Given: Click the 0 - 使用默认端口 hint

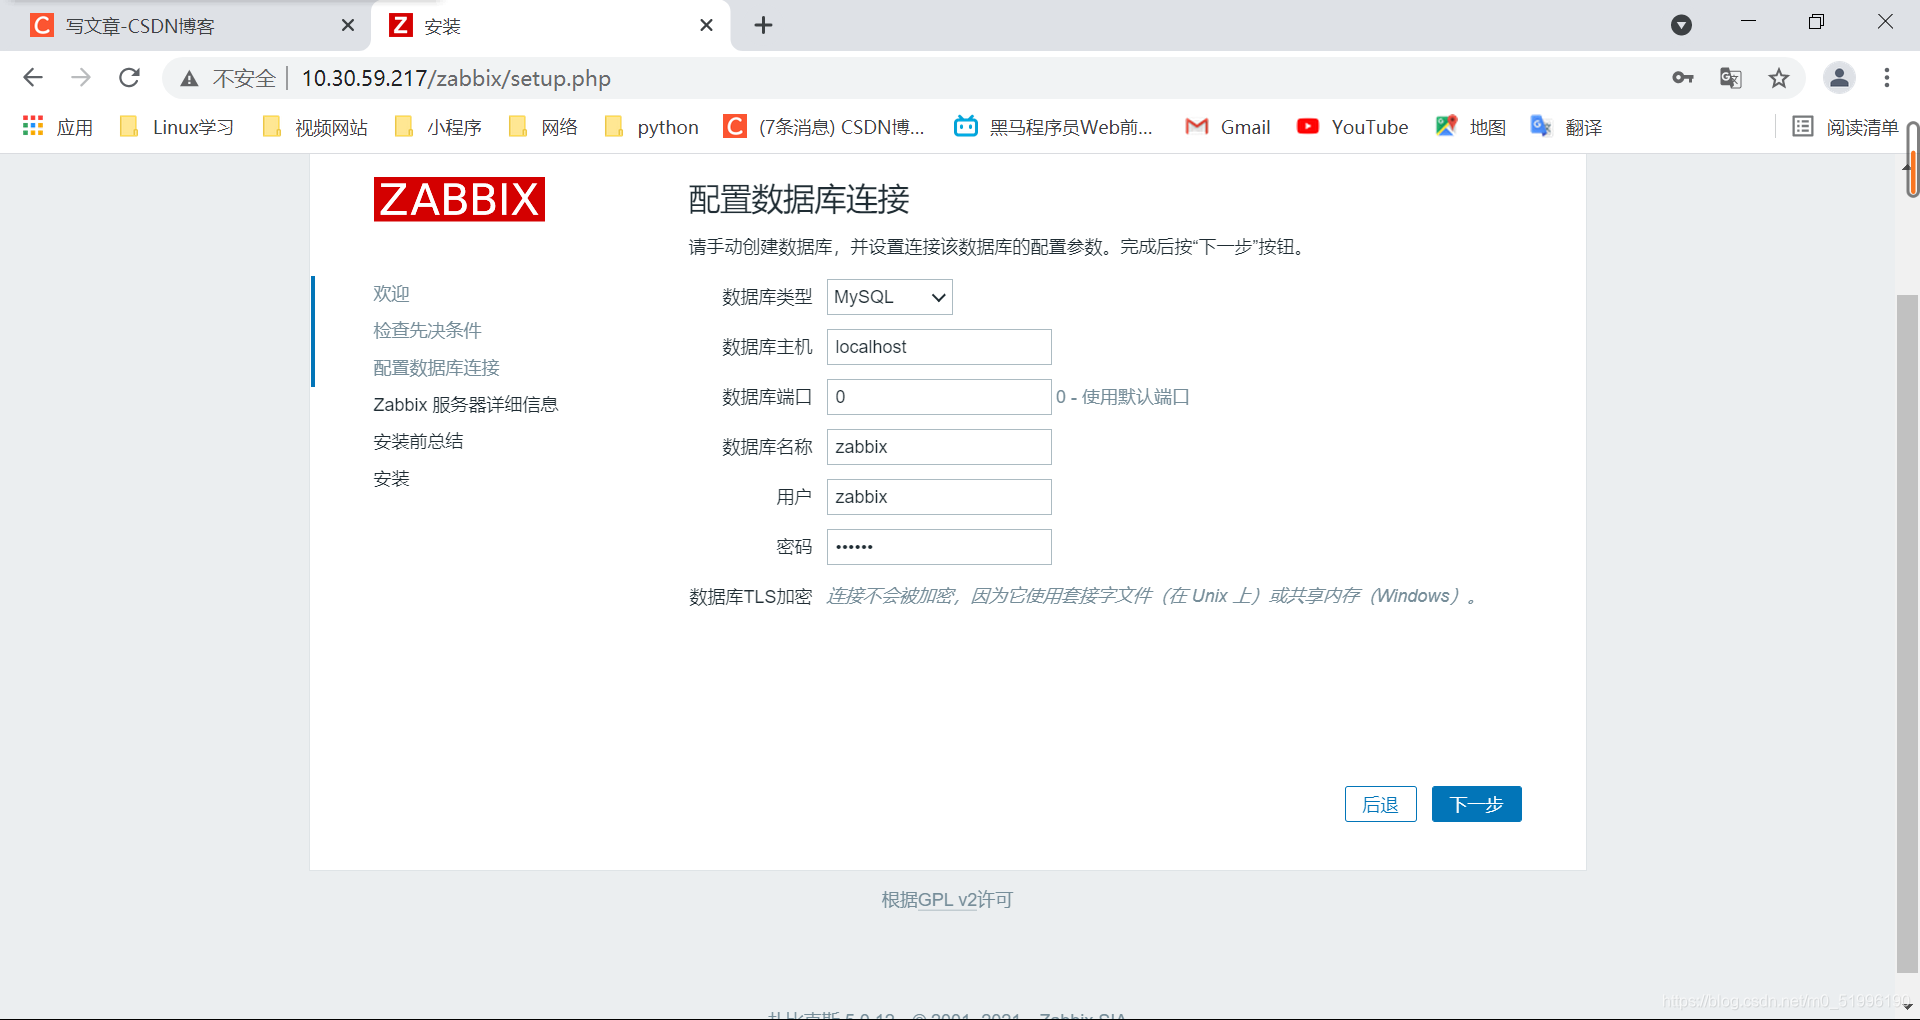Looking at the screenshot, I should tap(1123, 397).
